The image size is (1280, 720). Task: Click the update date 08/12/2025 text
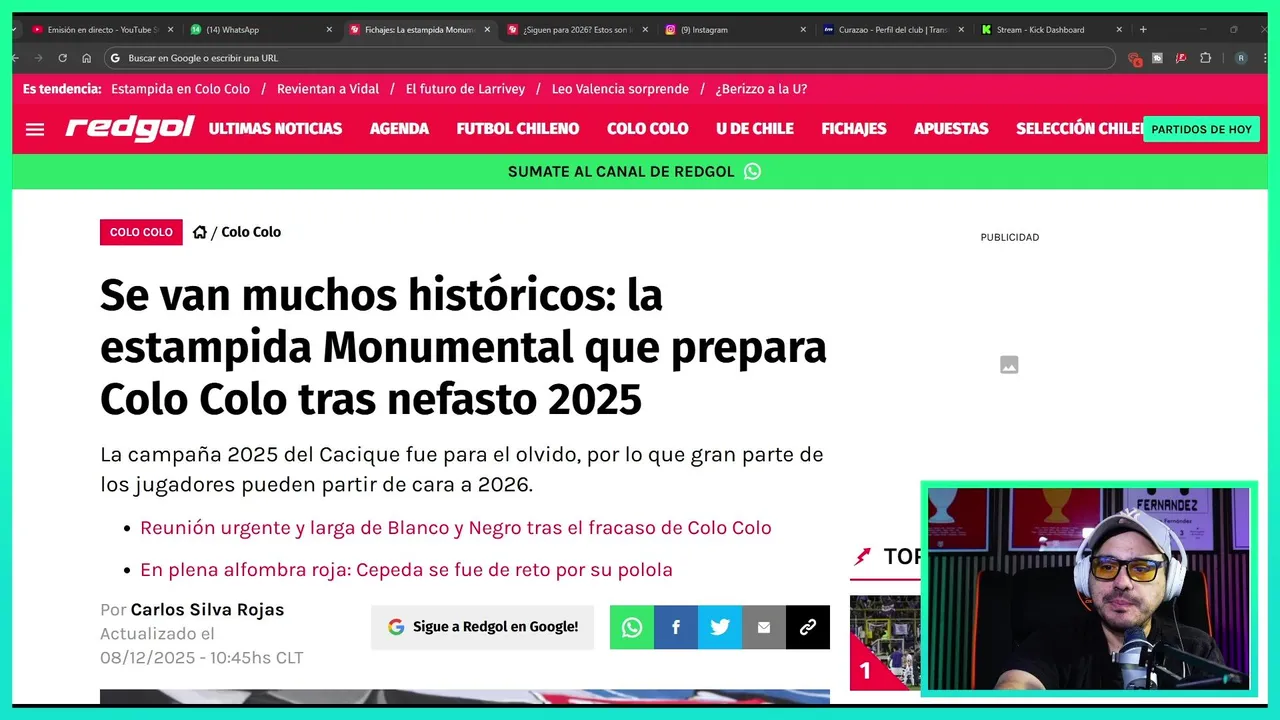click(201, 658)
